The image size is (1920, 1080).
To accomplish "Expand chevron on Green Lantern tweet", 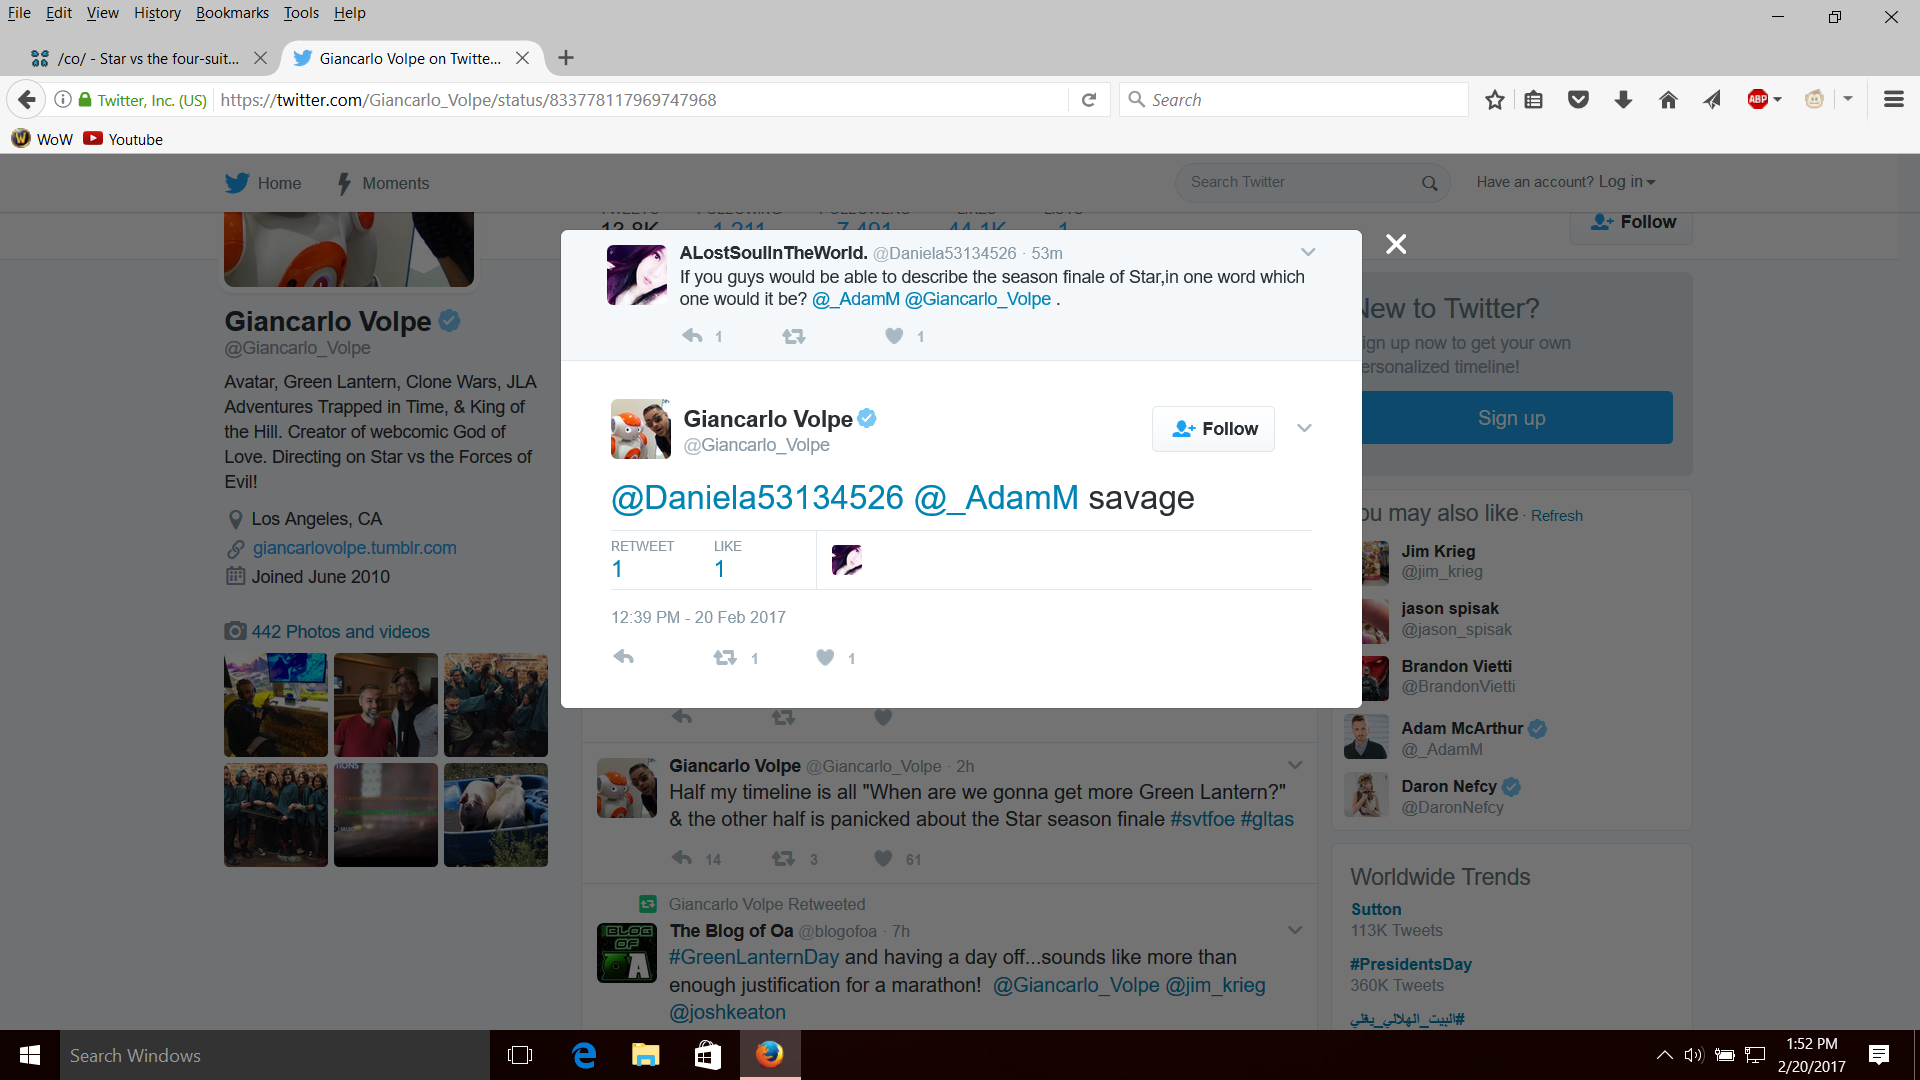I will (x=1295, y=765).
